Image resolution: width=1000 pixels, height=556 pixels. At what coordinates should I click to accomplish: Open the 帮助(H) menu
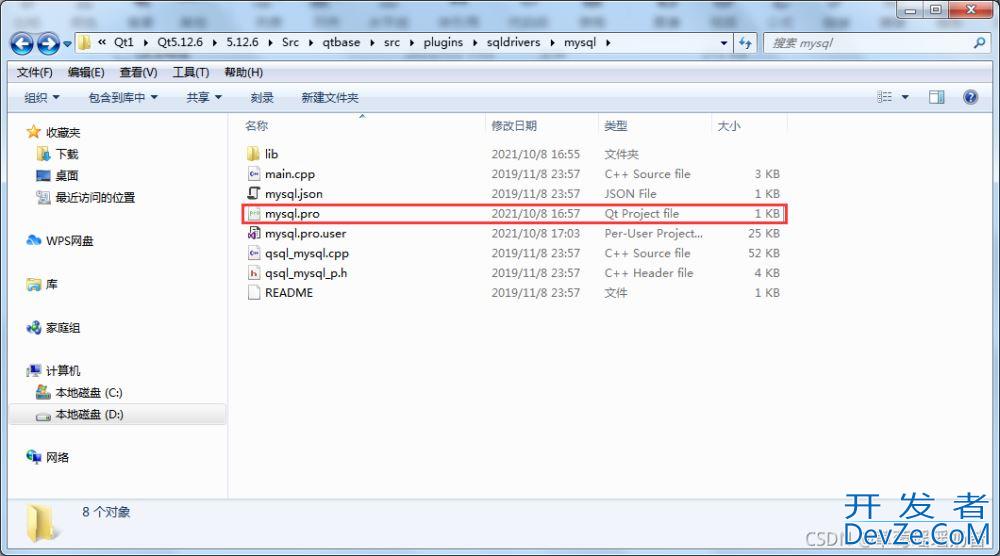[244, 72]
